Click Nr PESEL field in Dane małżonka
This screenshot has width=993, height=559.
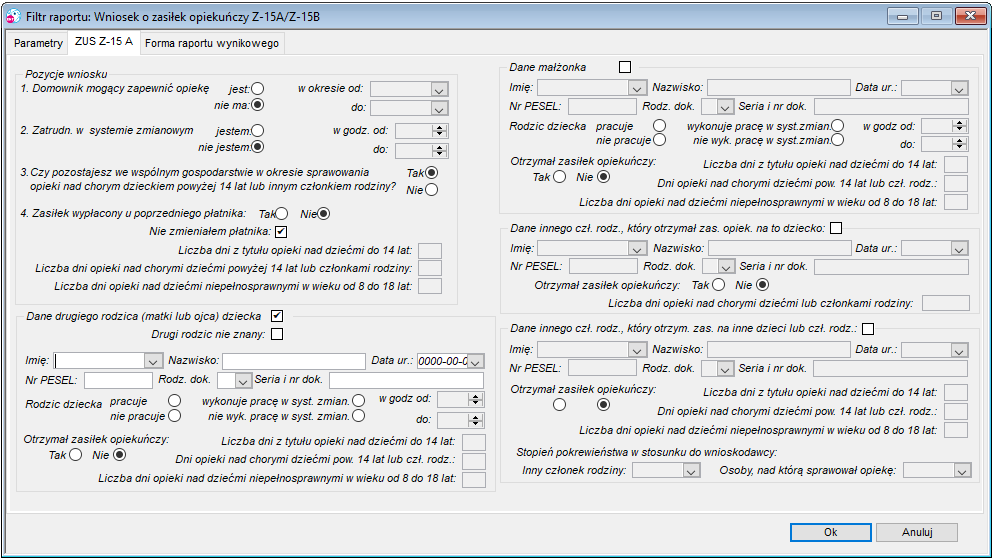tap(602, 106)
